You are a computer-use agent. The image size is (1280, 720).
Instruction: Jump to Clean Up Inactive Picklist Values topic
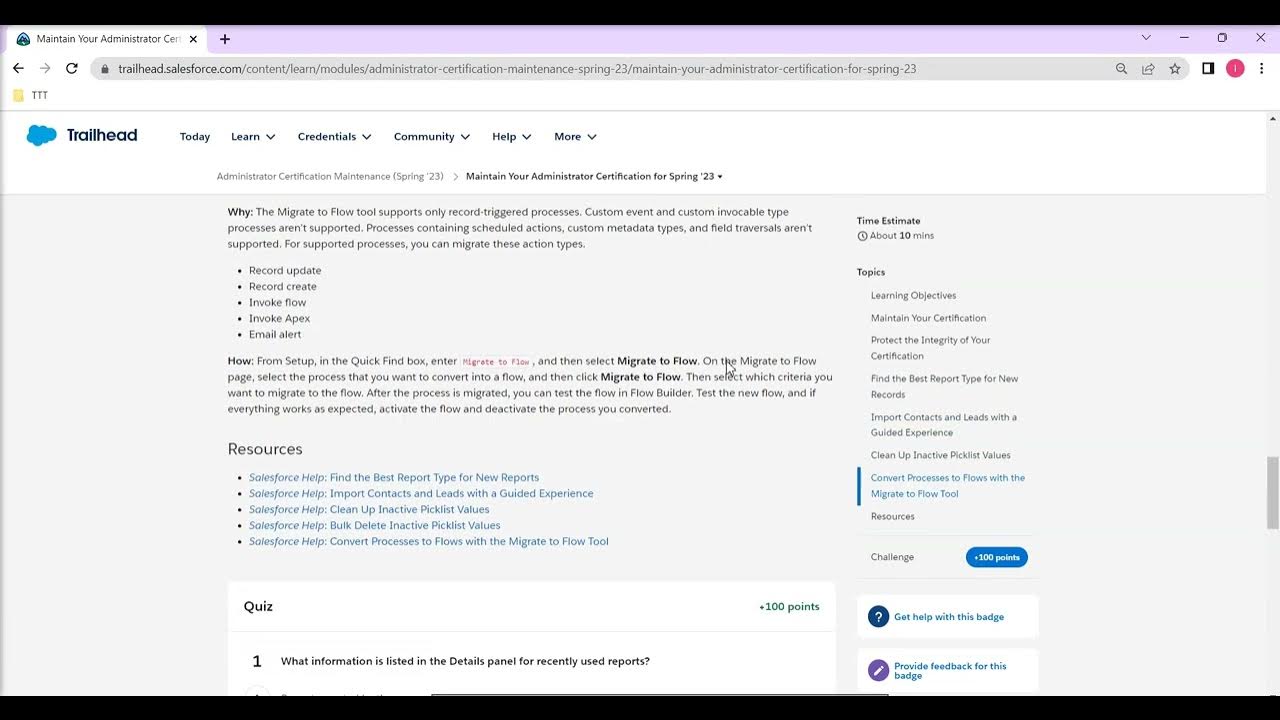tap(940, 456)
